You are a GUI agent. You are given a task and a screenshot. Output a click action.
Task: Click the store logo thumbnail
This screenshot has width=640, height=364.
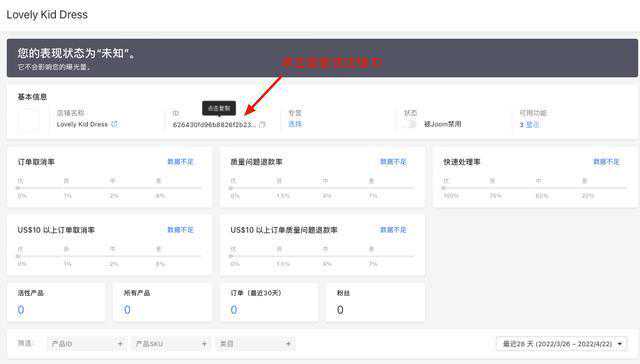(29, 120)
